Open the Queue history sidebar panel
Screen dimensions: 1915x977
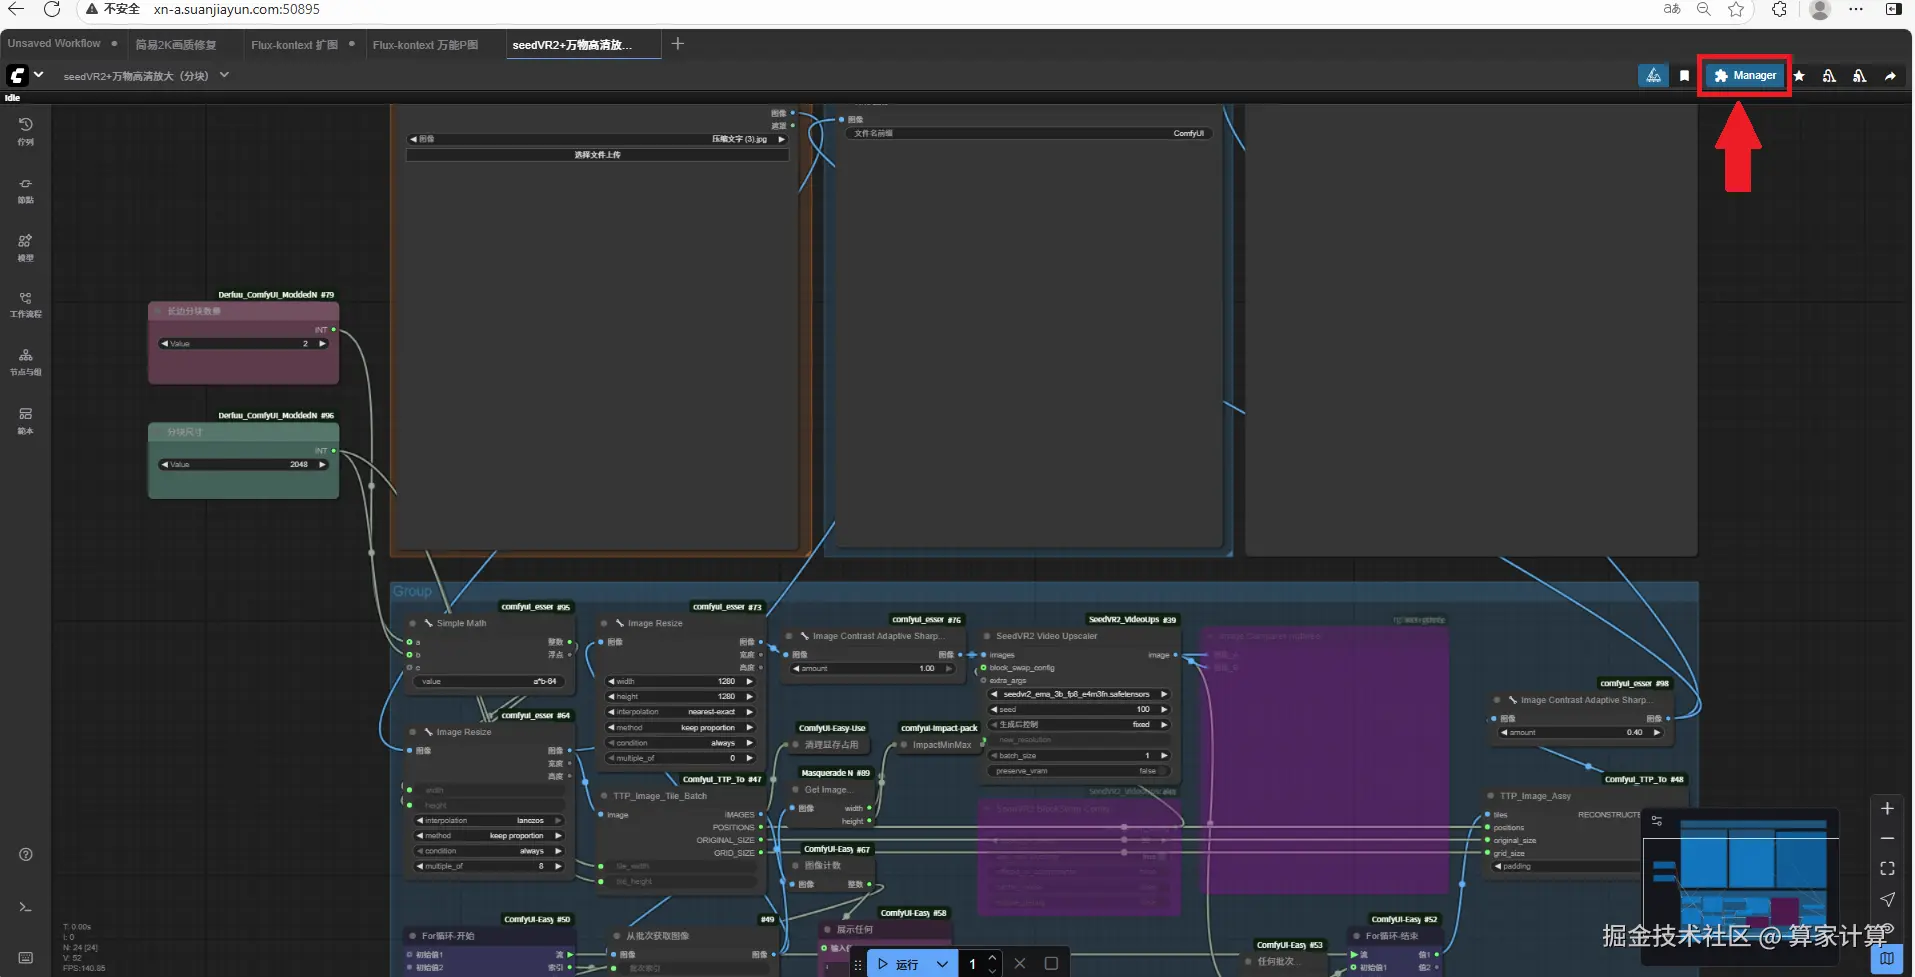click(26, 131)
